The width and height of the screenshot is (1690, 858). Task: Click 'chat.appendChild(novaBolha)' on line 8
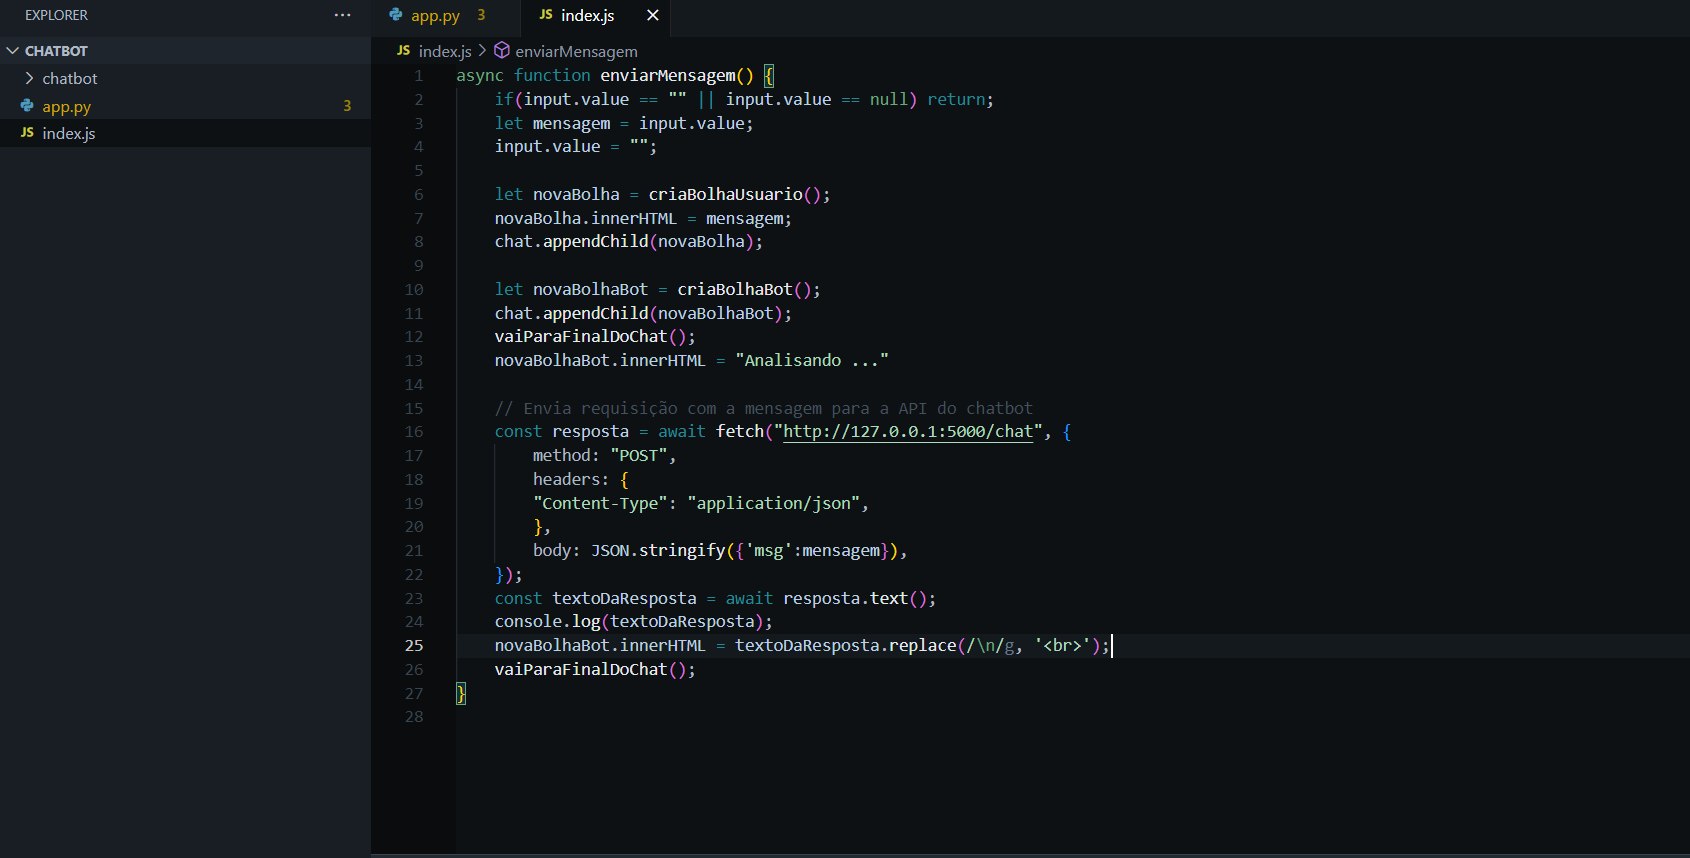(625, 241)
